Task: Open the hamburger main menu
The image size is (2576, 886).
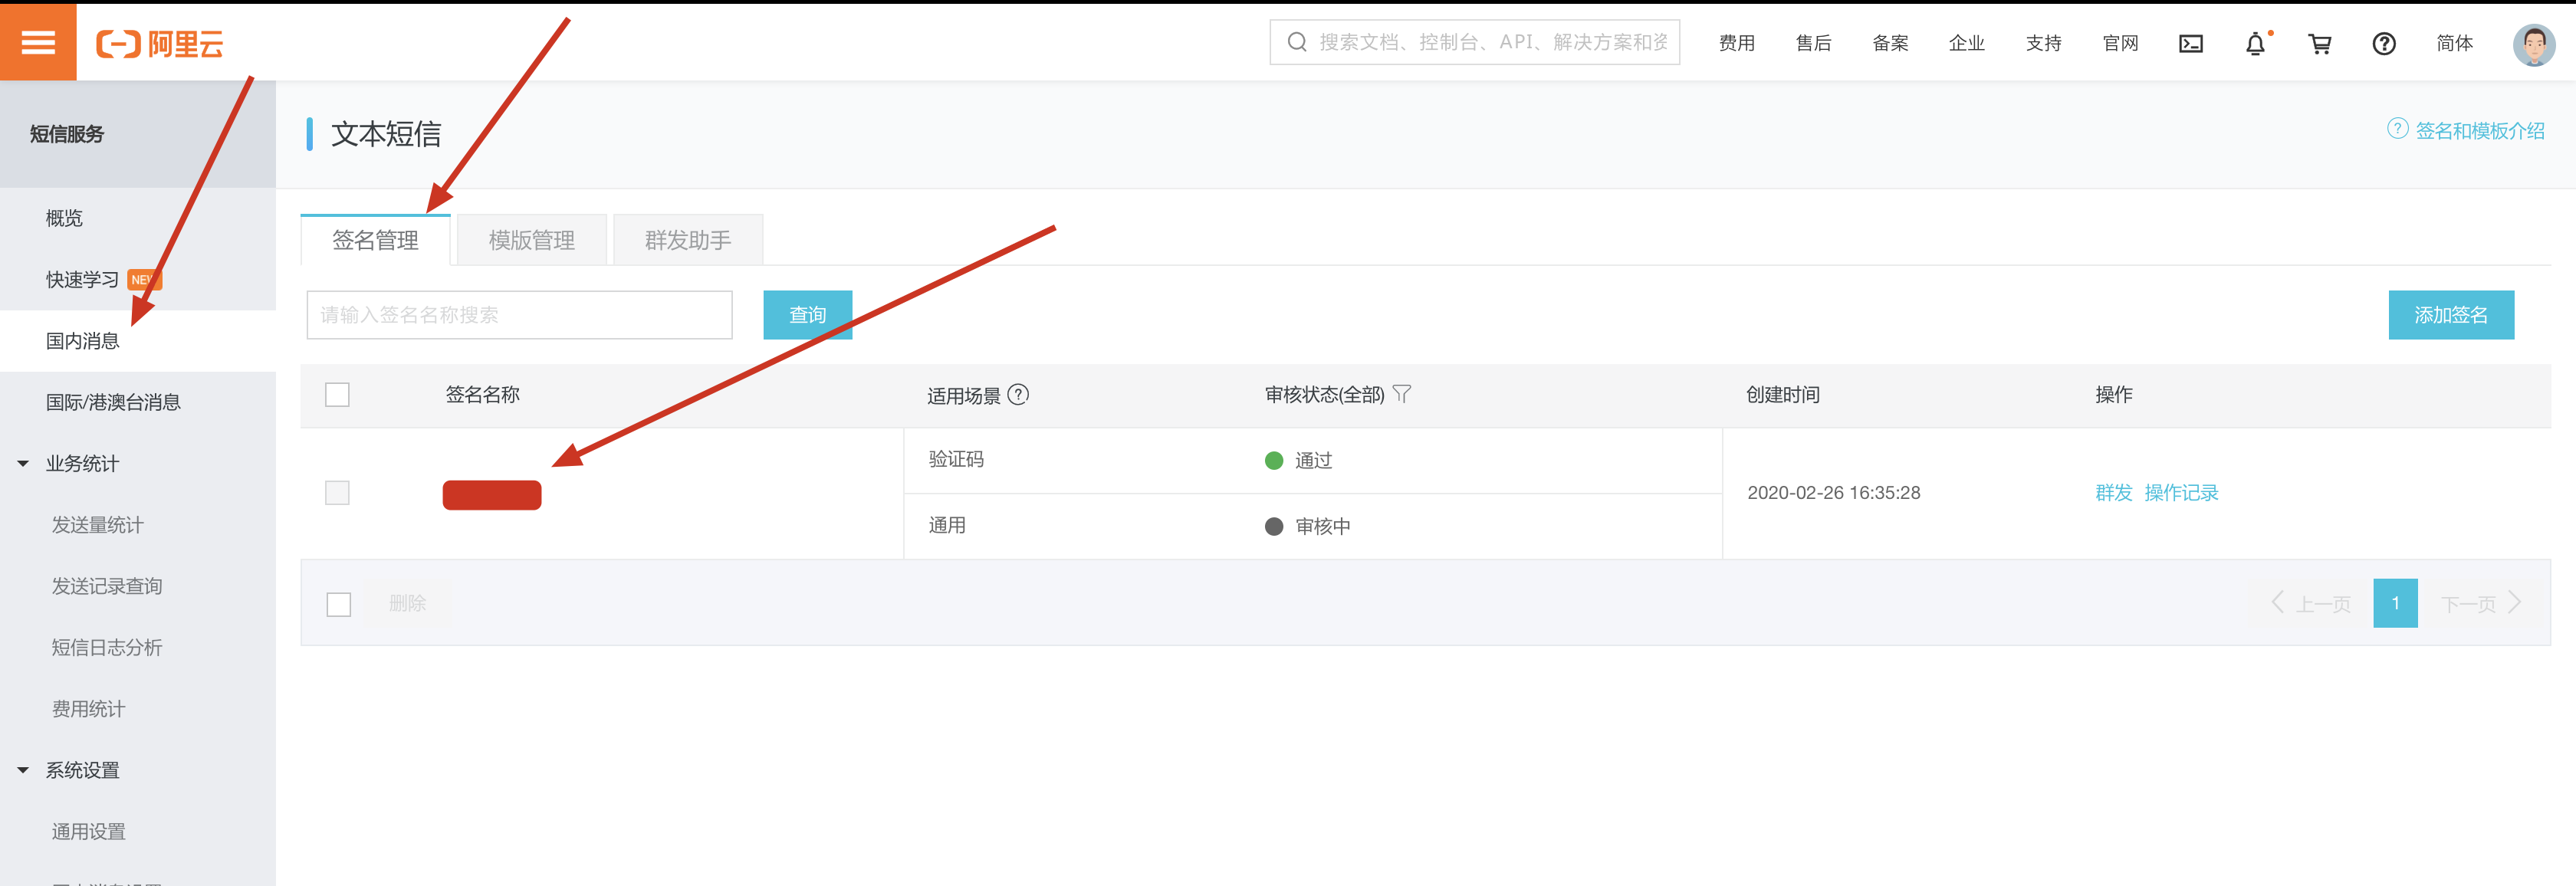Action: [x=38, y=42]
